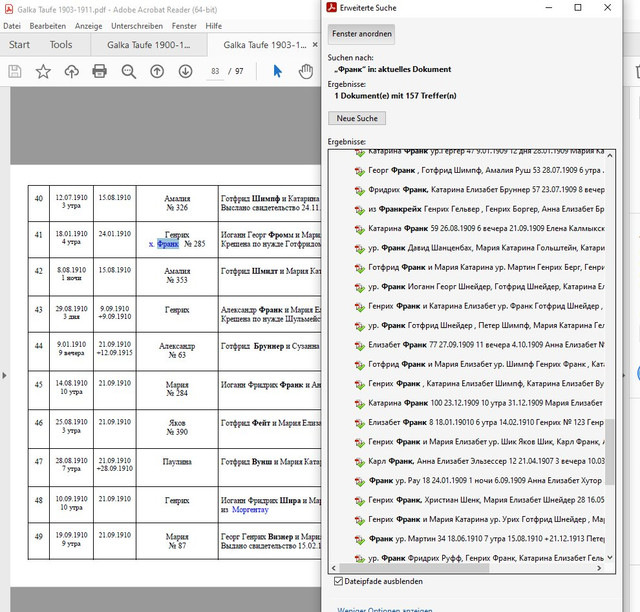Open the Unterschreiben menu
Viewport: 640px width, 612px height.
click(x=137, y=26)
